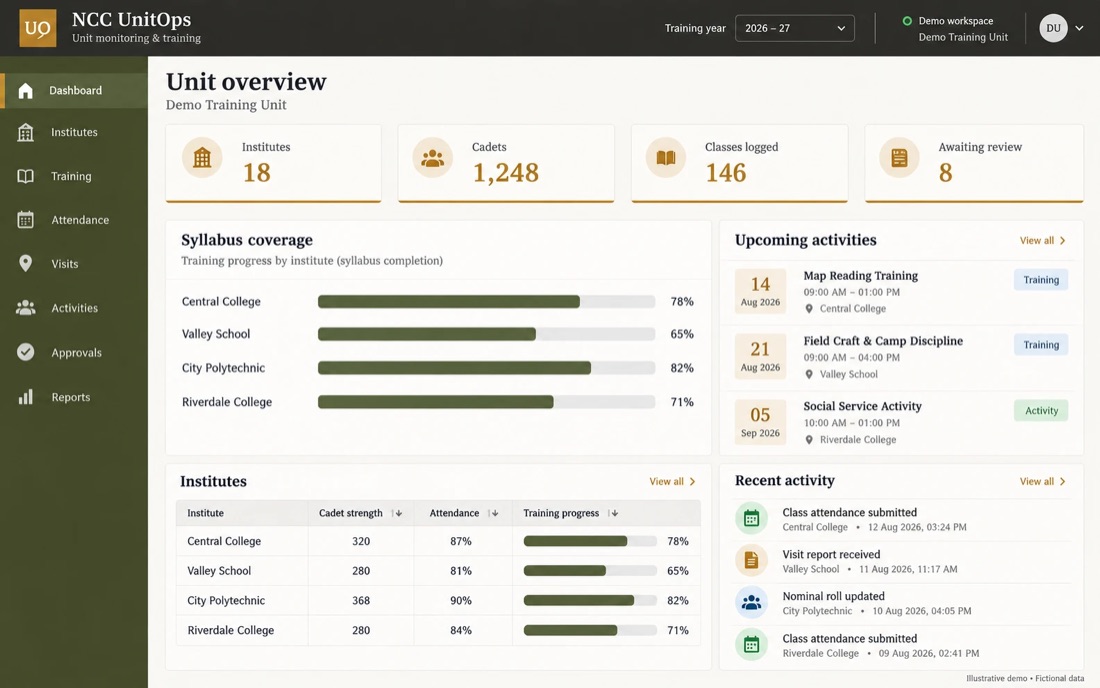Viewport: 1100px width, 688px height.
Task: Click the calendar icon for Central College attendance
Action: pos(751,519)
